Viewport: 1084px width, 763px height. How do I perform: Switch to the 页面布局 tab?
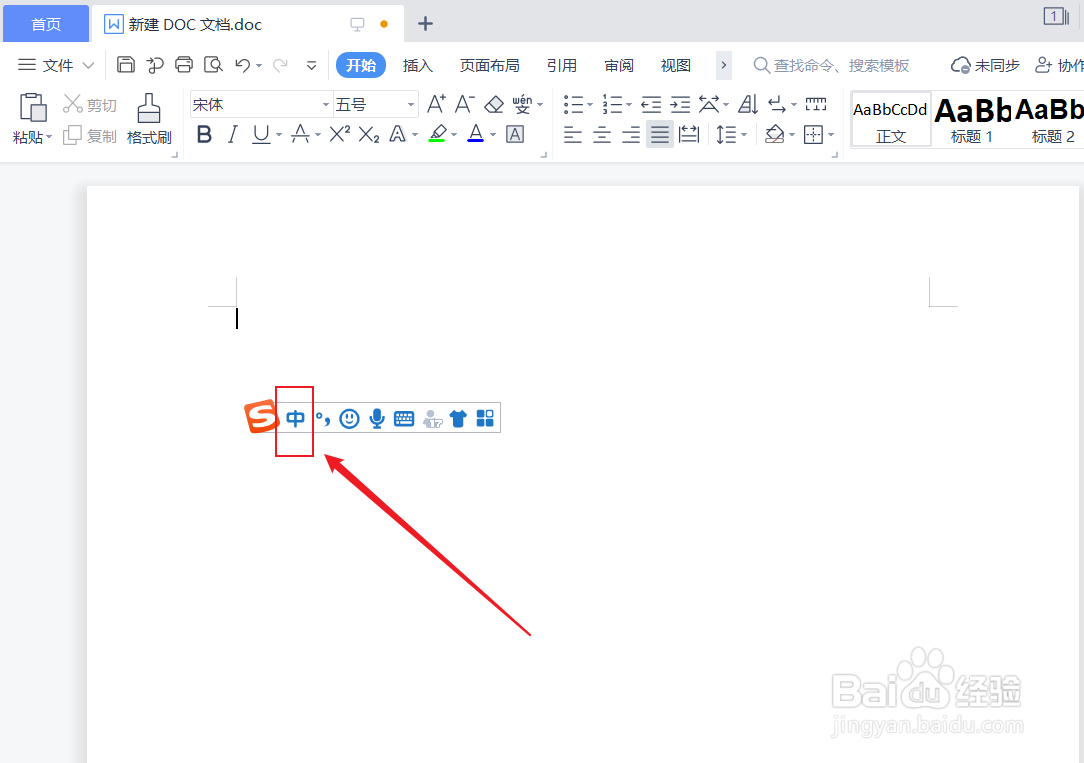pyautogui.click(x=489, y=65)
